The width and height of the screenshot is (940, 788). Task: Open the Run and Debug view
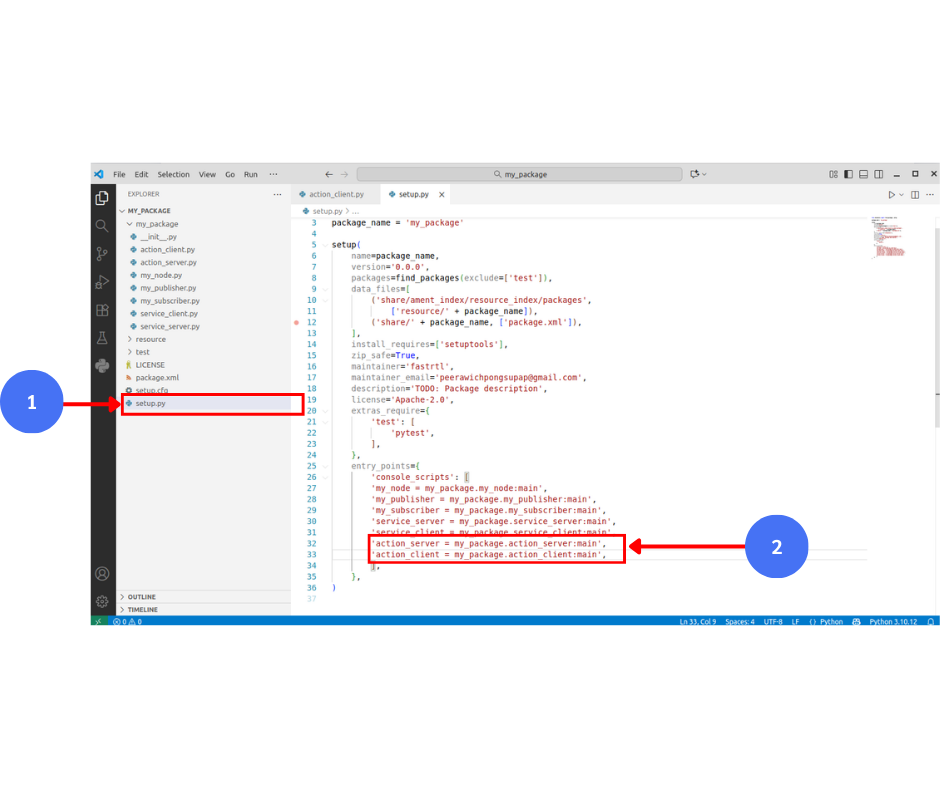coord(102,282)
